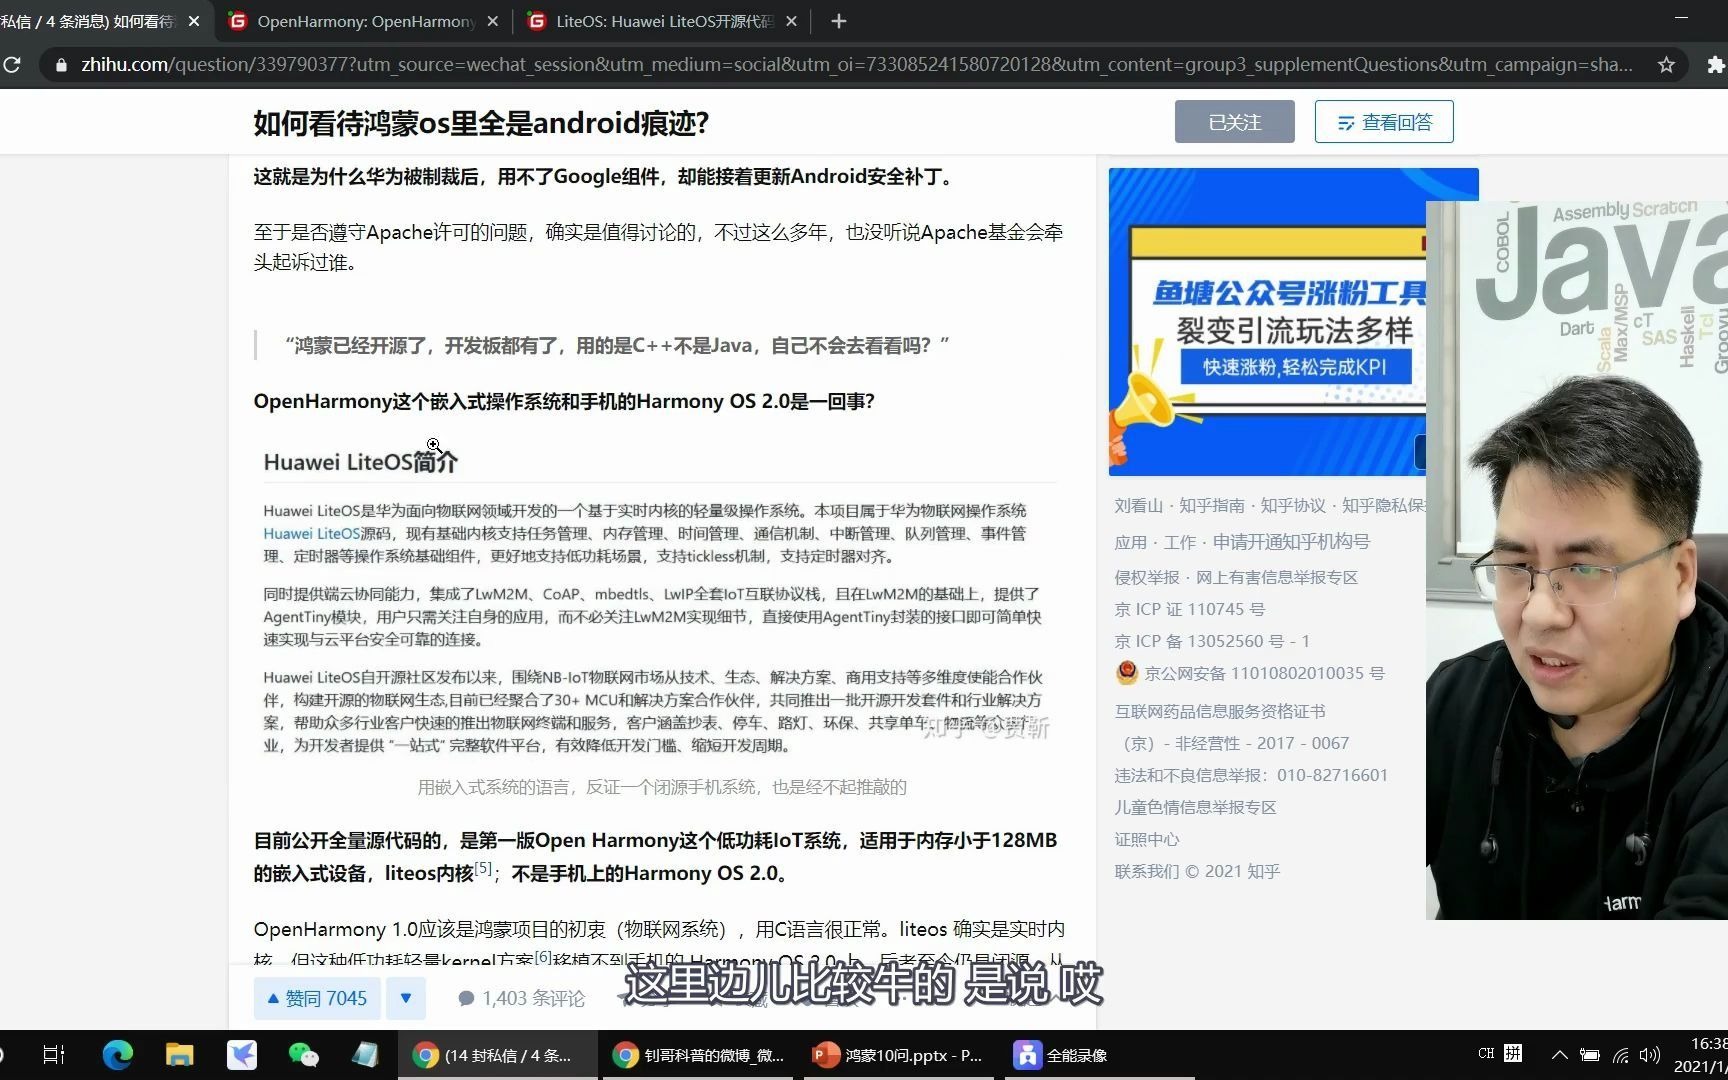Toggle the 拼 IME mode indicator
The image size is (1728, 1080).
click(1513, 1054)
